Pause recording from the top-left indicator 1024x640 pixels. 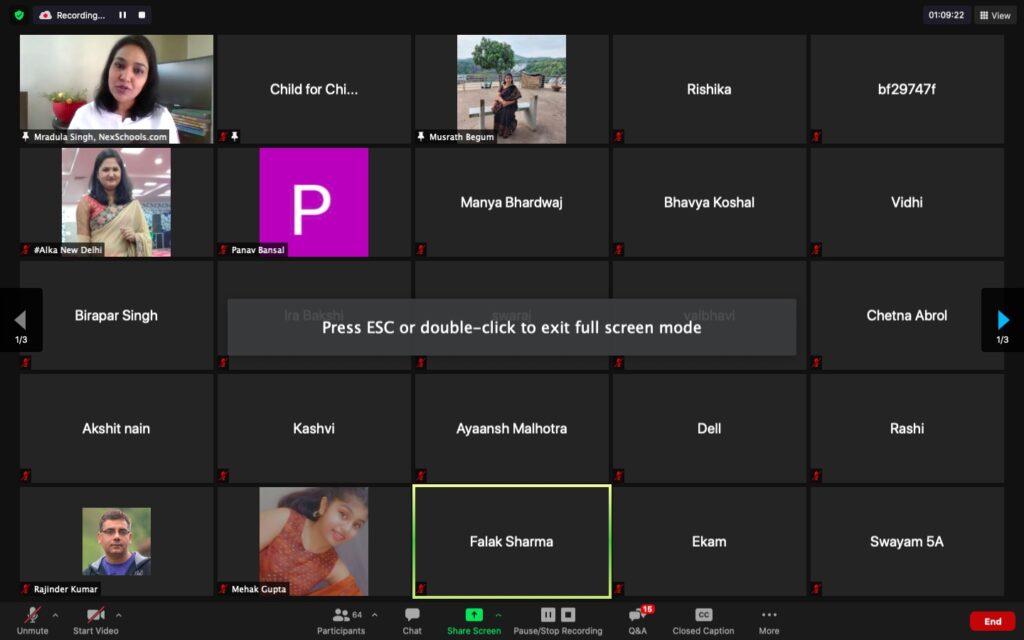click(x=123, y=15)
